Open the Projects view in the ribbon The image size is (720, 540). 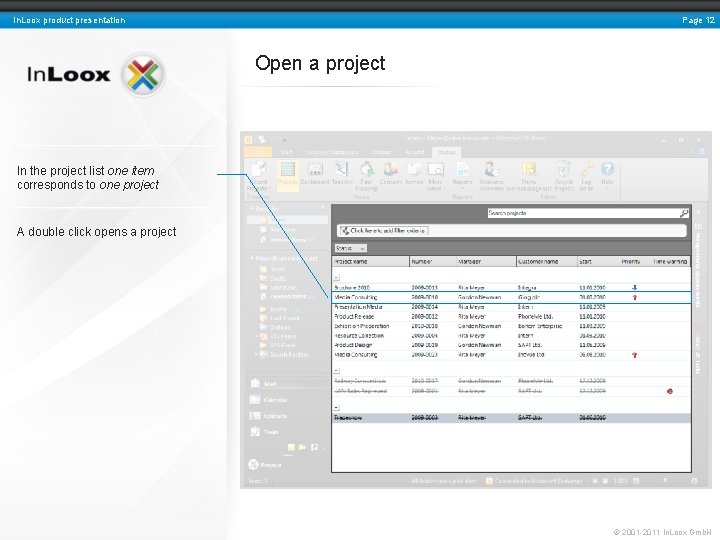point(287,175)
